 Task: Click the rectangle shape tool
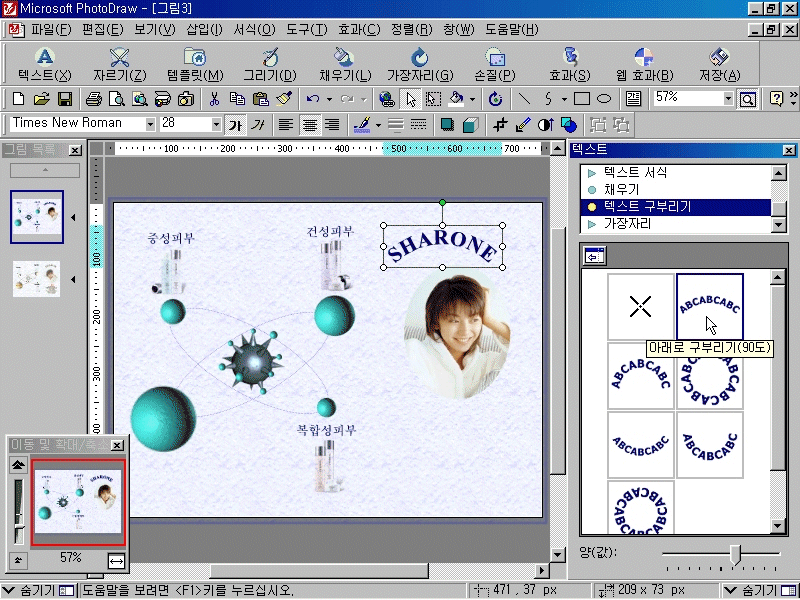coord(582,98)
